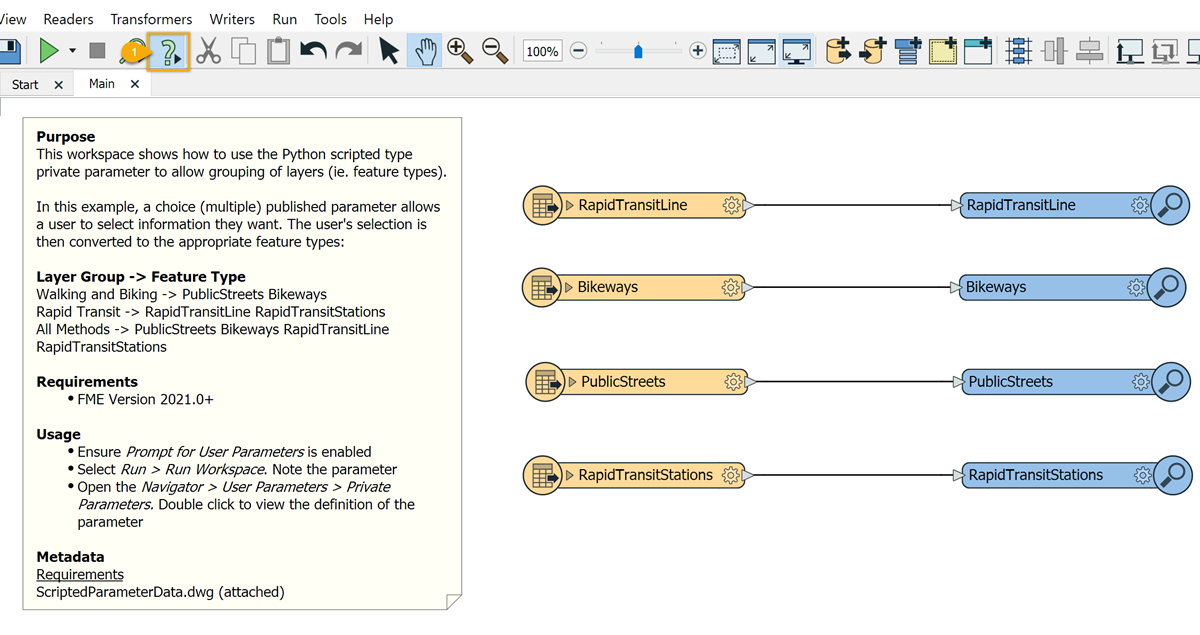Click the Undo arrow icon
The height and width of the screenshot is (635, 1200).
point(313,51)
